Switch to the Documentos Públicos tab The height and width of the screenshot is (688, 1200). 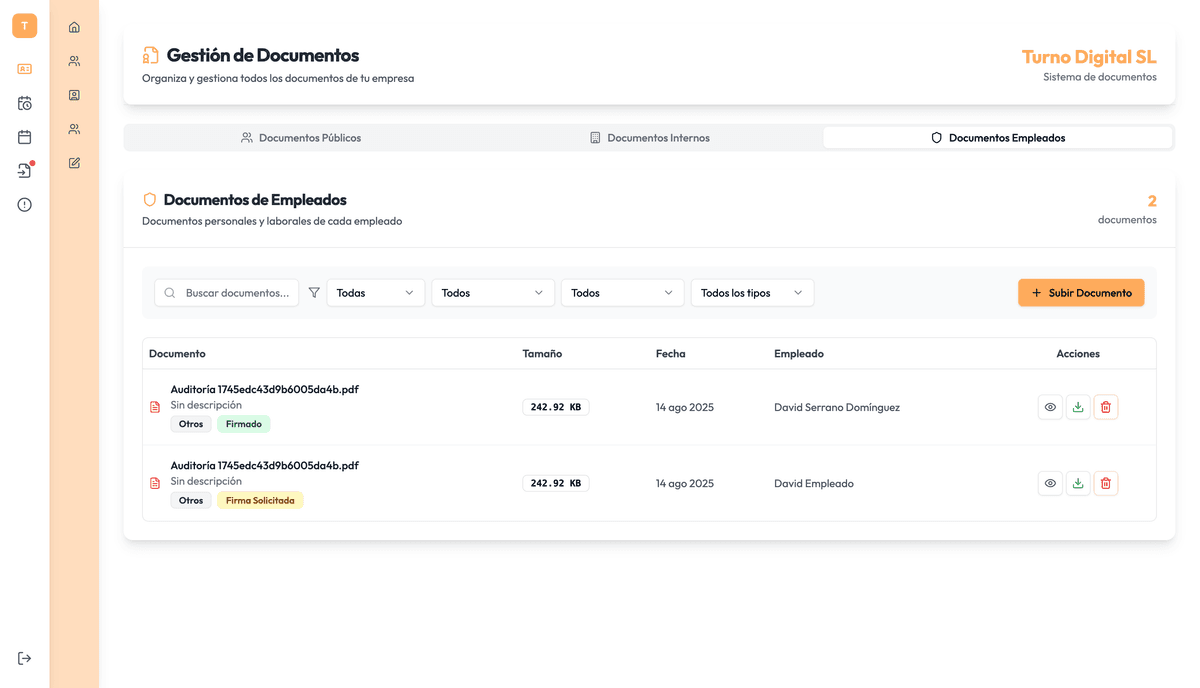point(300,138)
